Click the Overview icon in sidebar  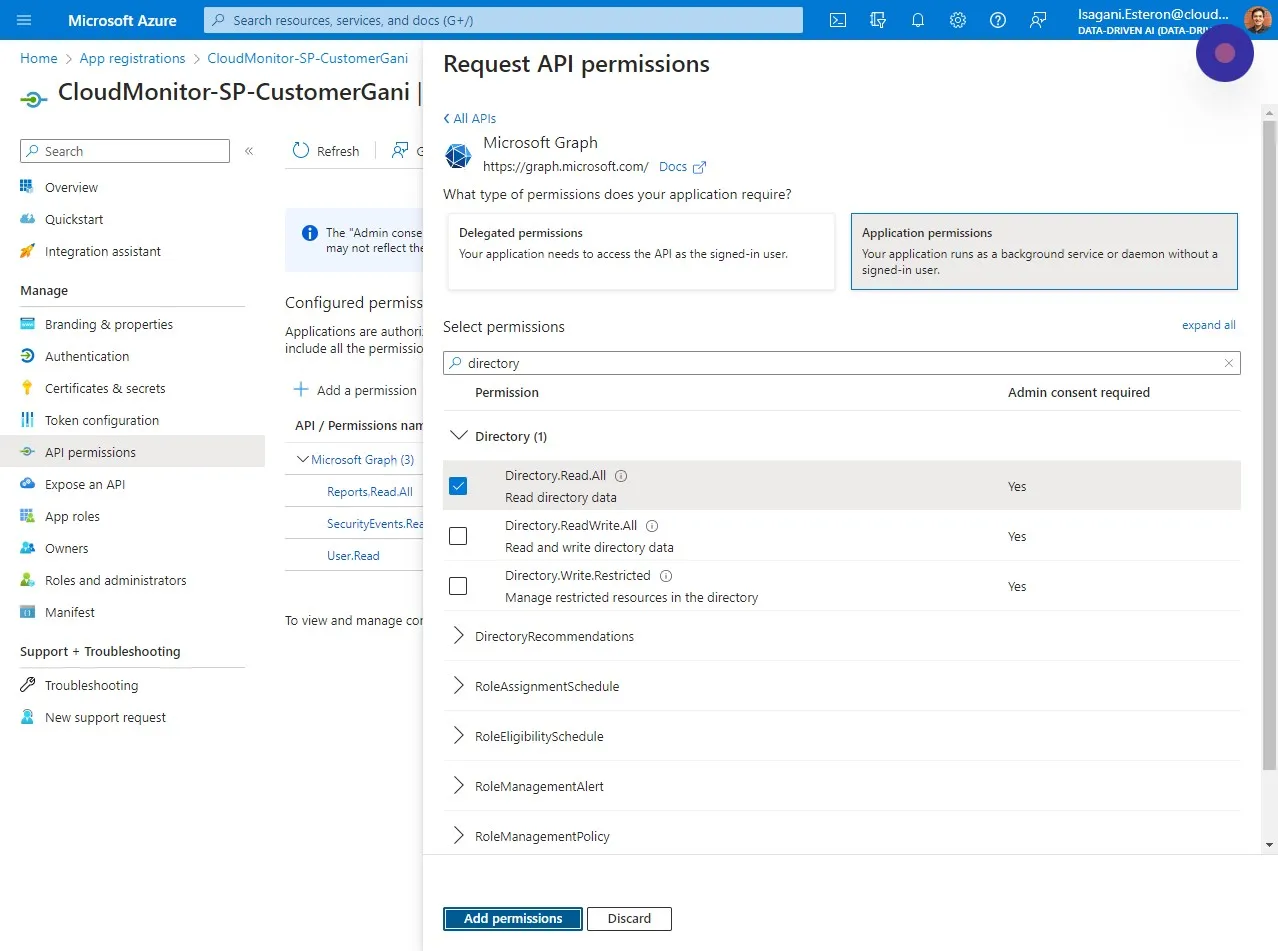tap(27, 187)
